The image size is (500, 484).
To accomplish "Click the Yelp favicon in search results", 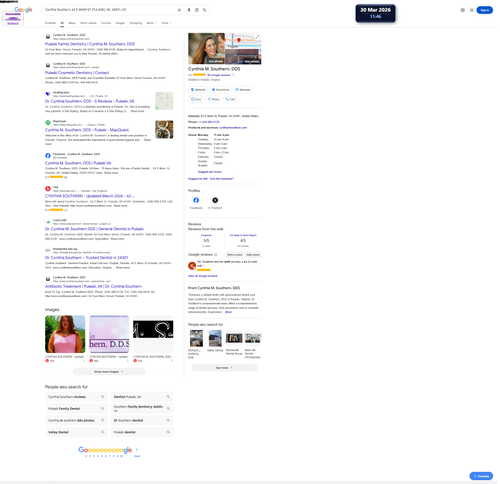I will 48,188.
